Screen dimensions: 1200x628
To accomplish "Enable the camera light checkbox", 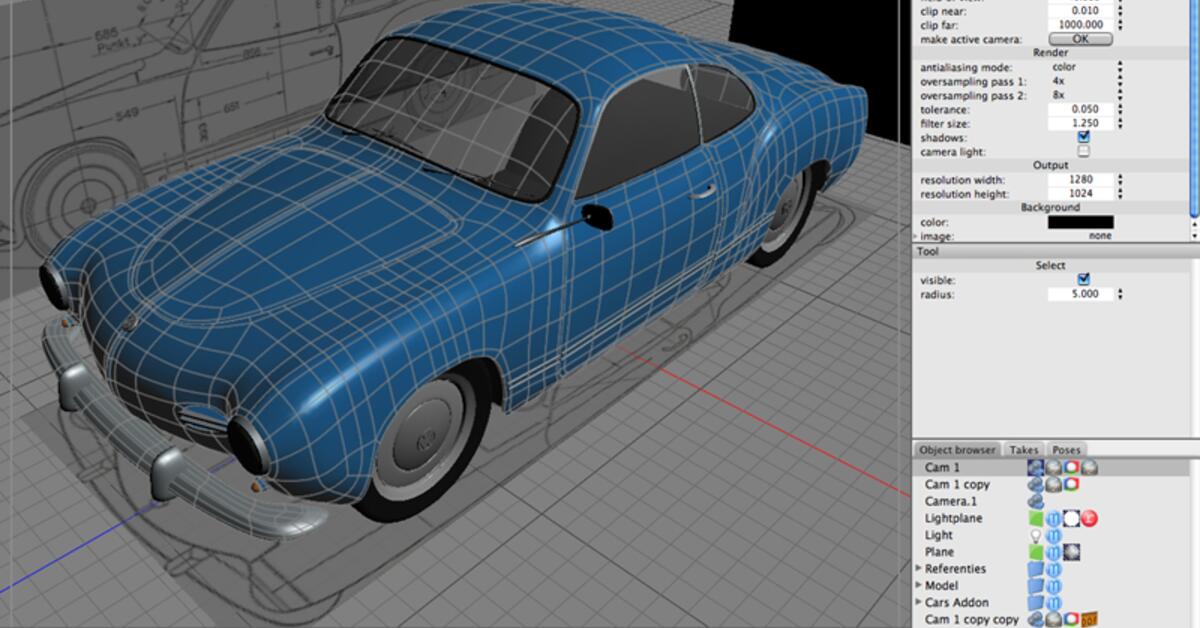I will tap(1083, 151).
